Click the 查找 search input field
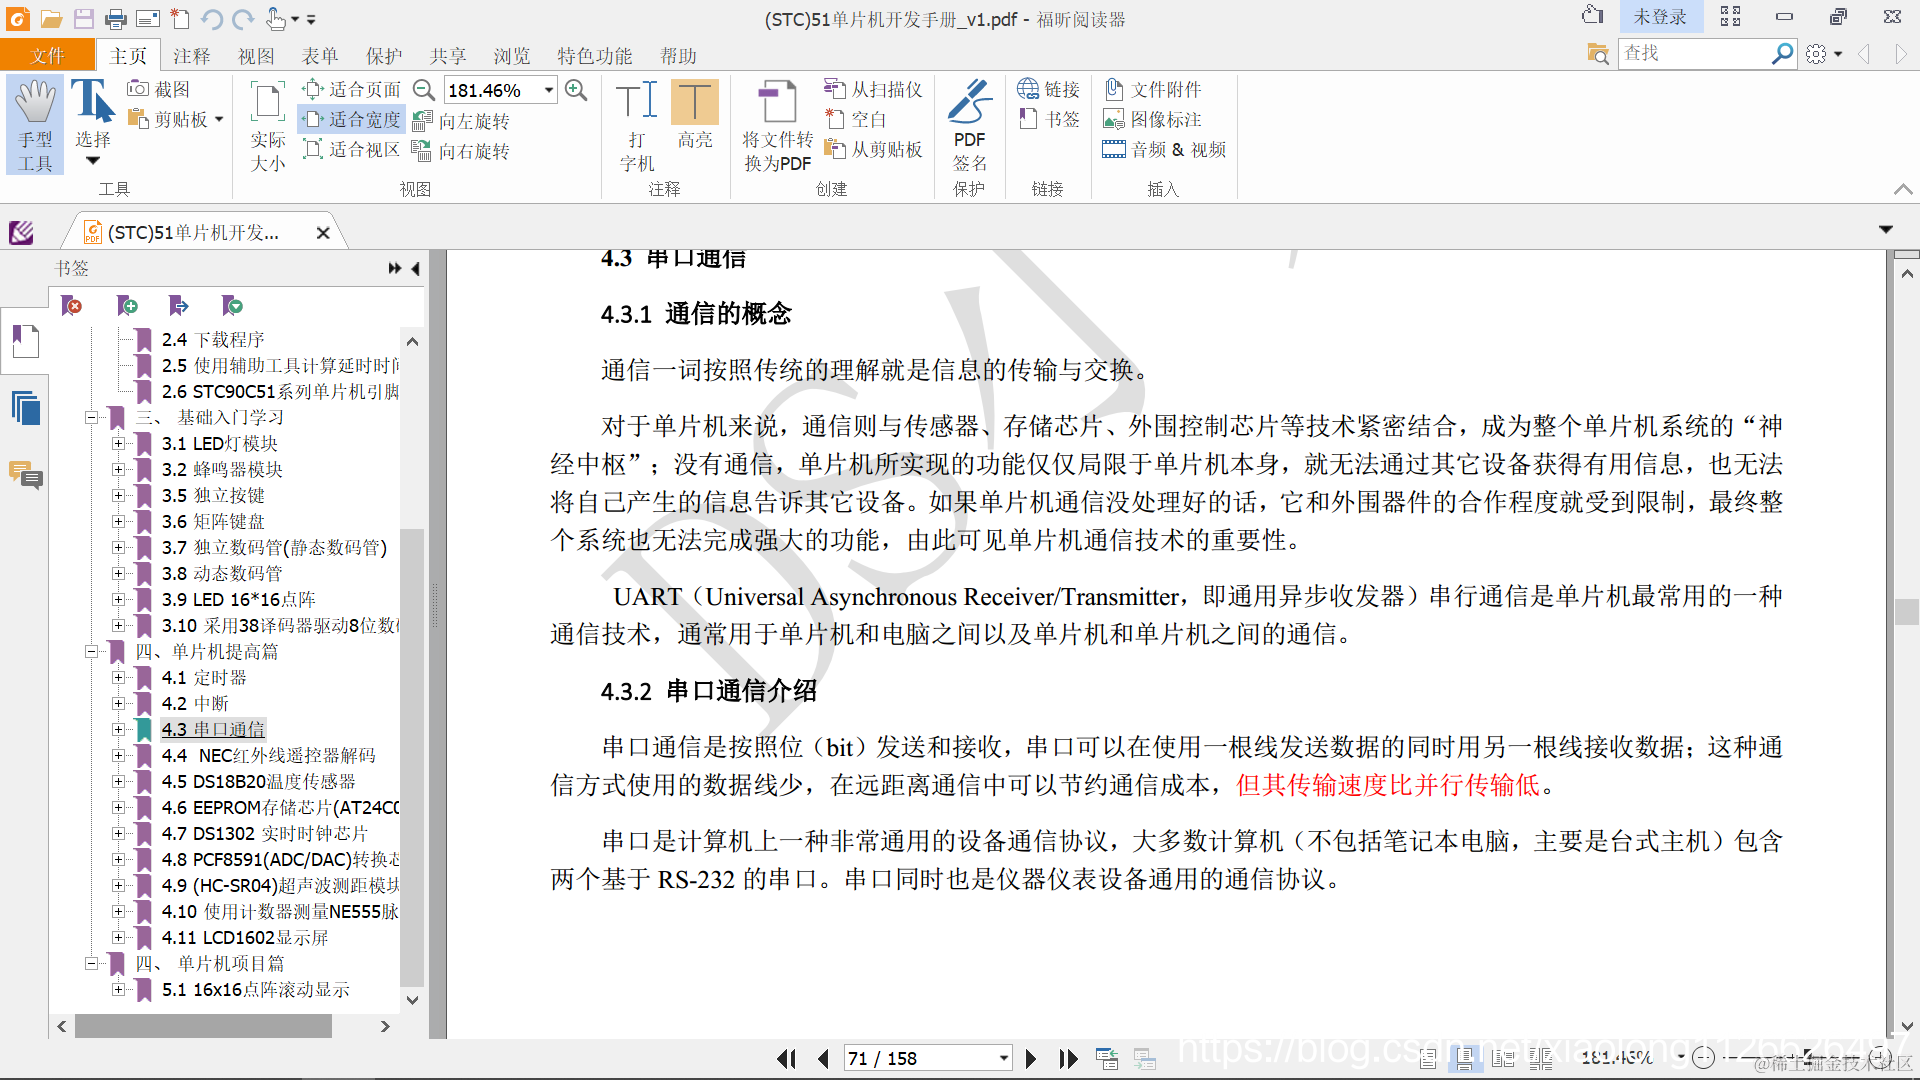 [1692, 53]
